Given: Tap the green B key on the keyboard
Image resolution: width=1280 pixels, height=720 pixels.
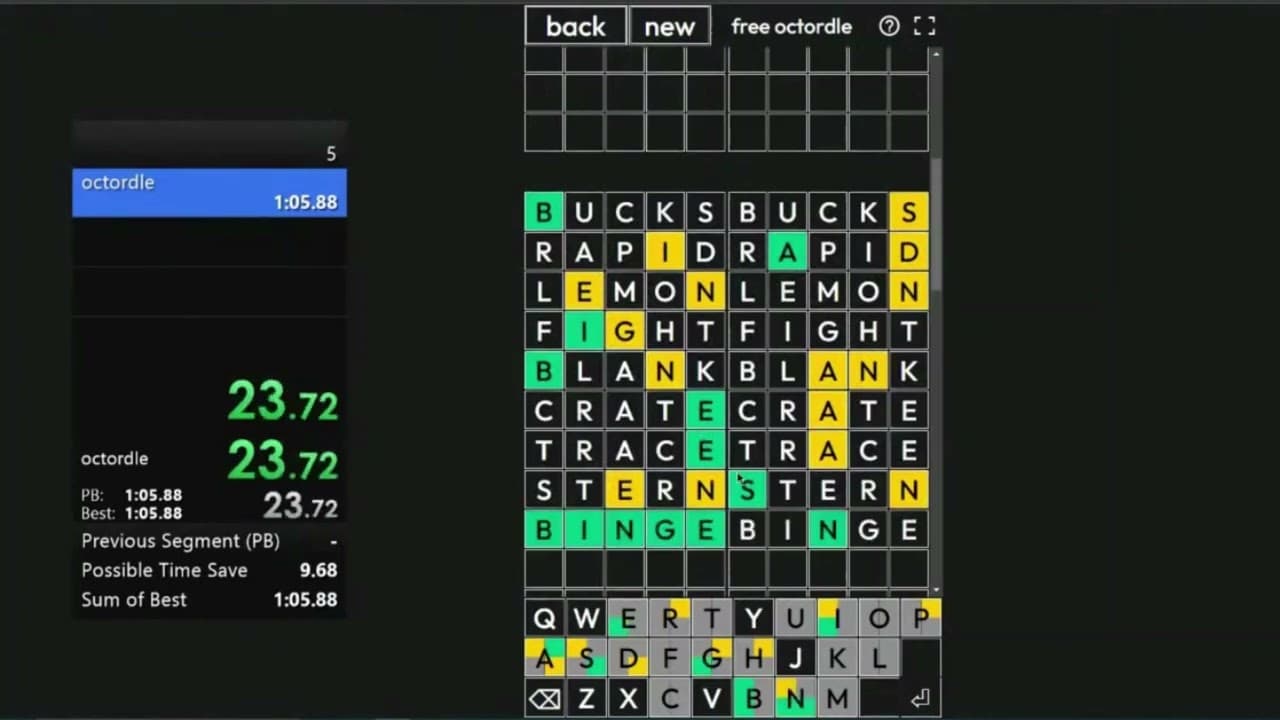Looking at the screenshot, I should click(x=753, y=698).
